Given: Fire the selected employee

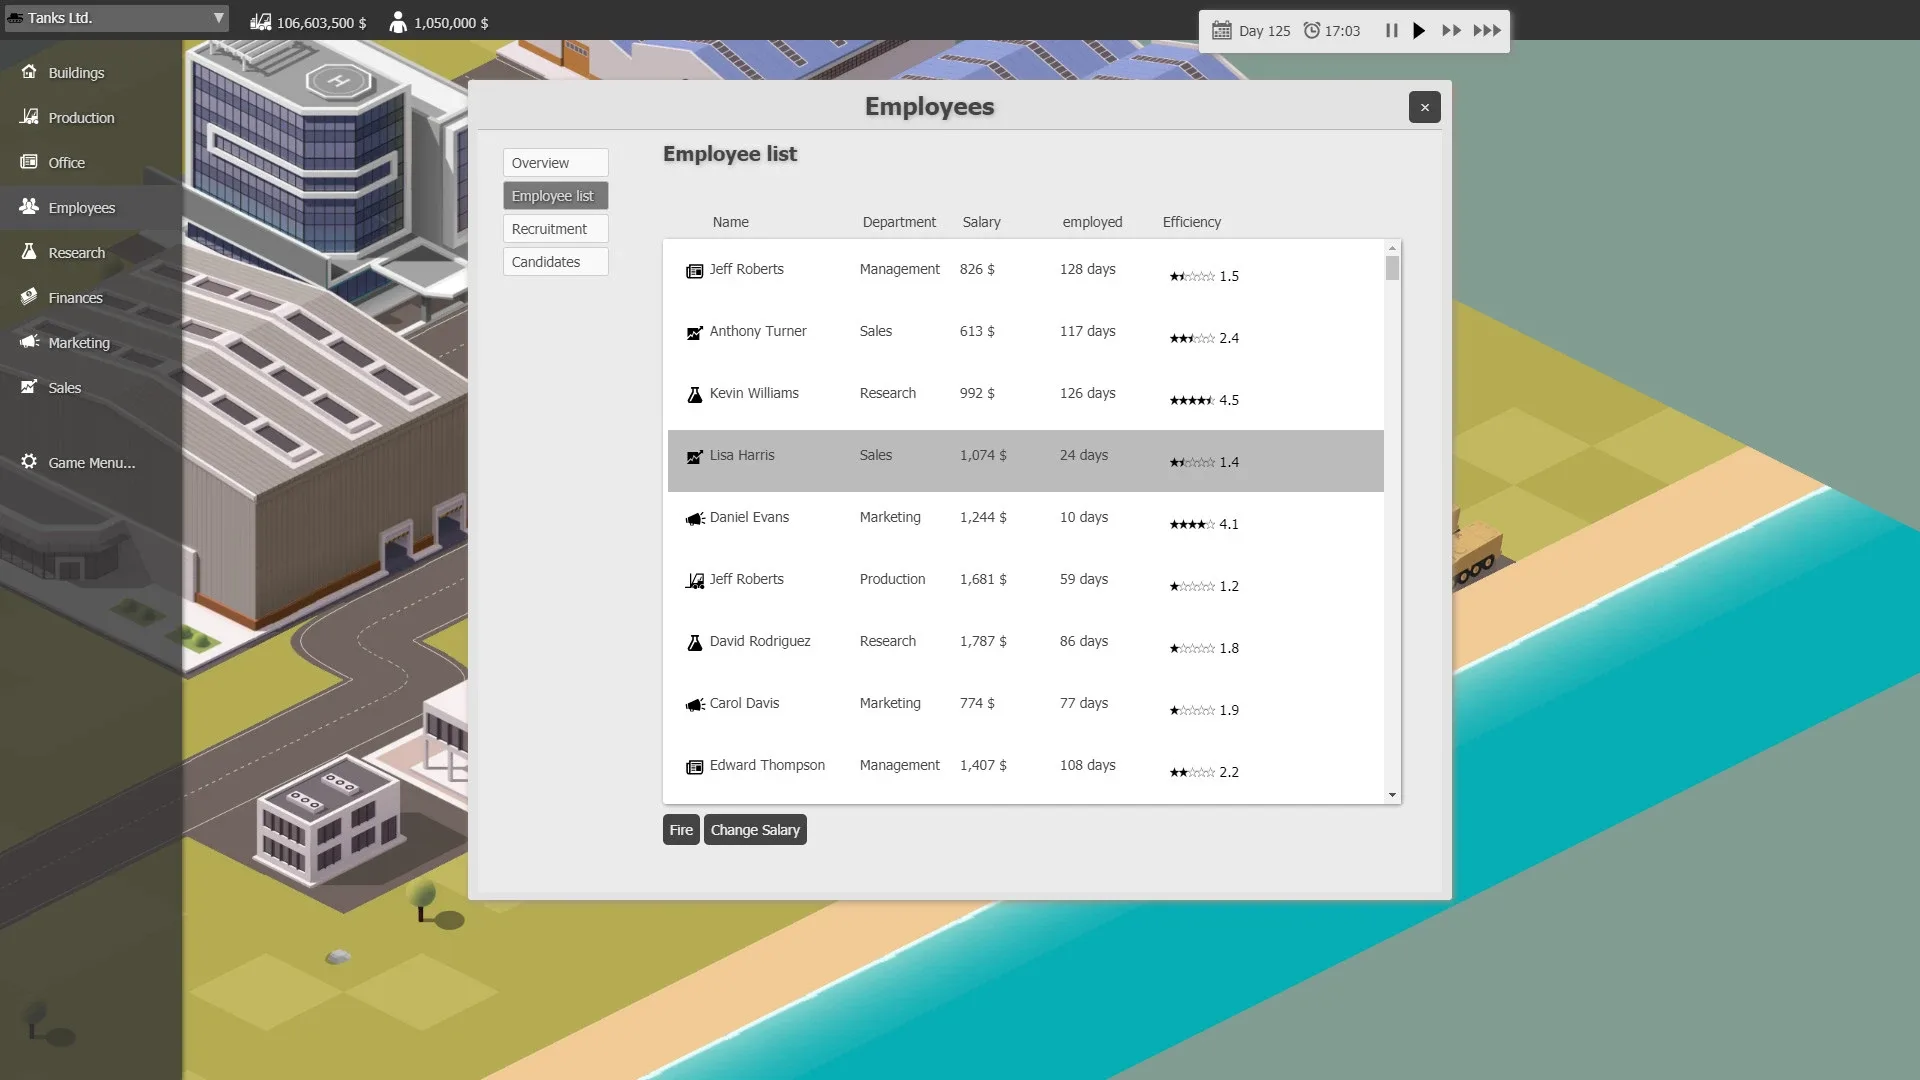Looking at the screenshot, I should tap(681, 830).
